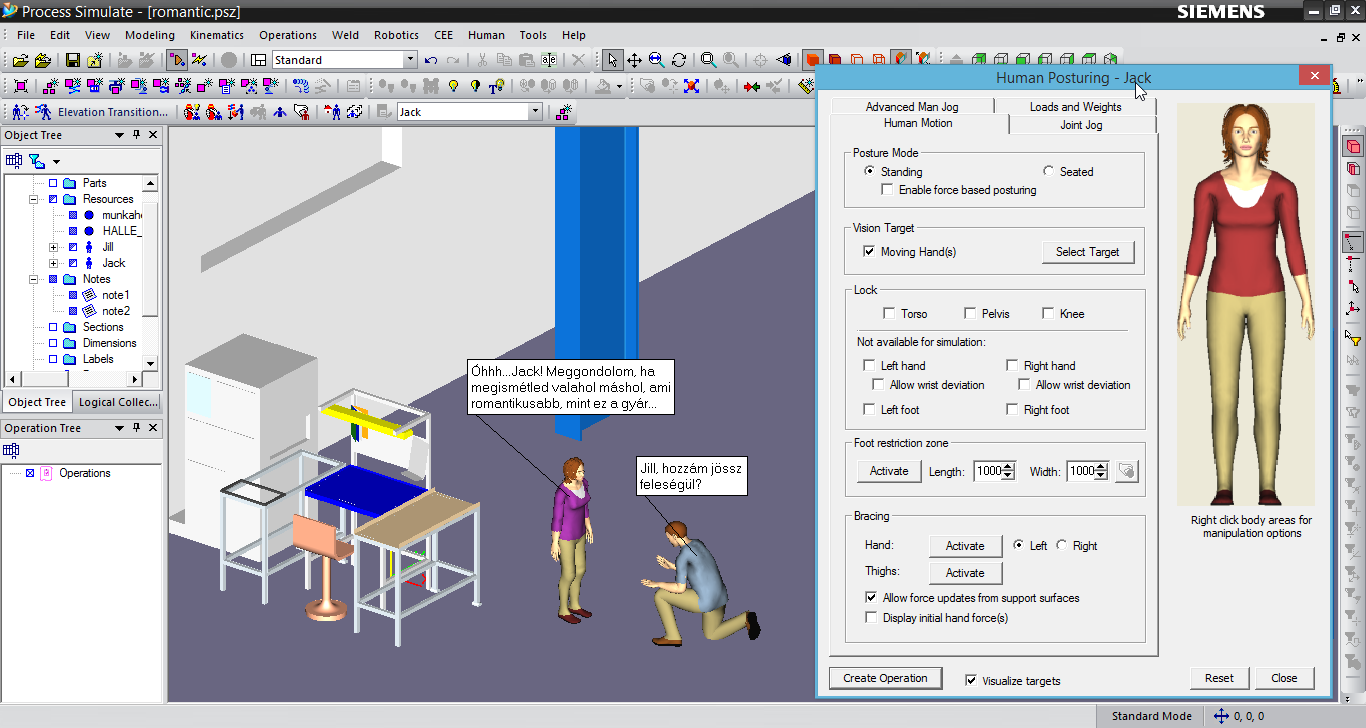Increase the foot restriction Length spinner
The width and height of the screenshot is (1366, 728).
pyautogui.click(x=1008, y=466)
